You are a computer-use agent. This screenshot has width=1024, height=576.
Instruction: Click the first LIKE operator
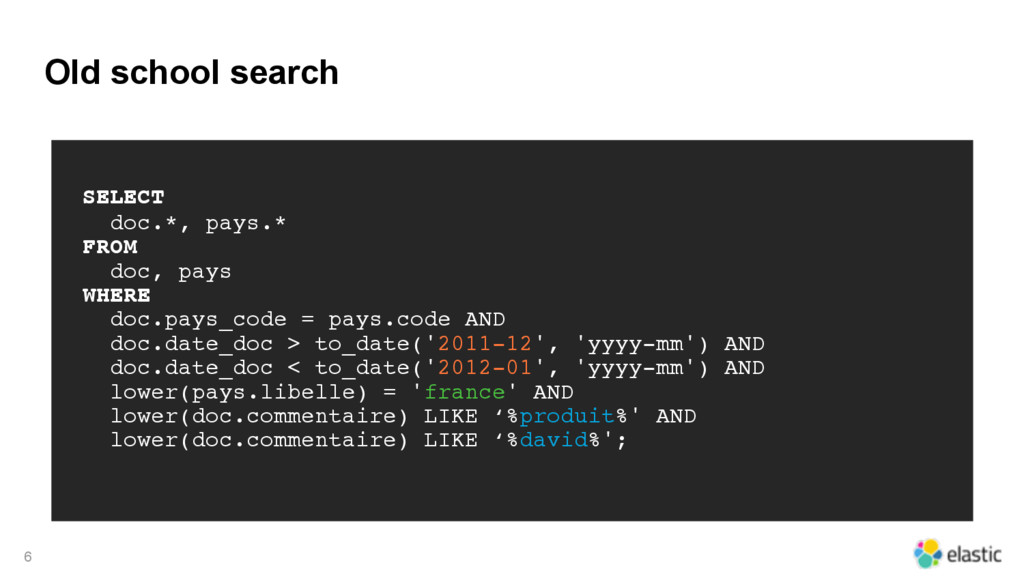[451, 416]
